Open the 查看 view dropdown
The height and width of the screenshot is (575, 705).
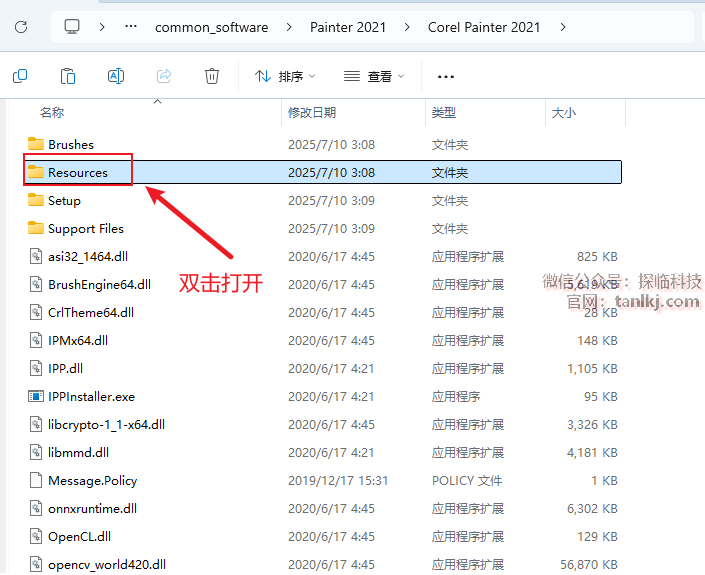[x=374, y=76]
